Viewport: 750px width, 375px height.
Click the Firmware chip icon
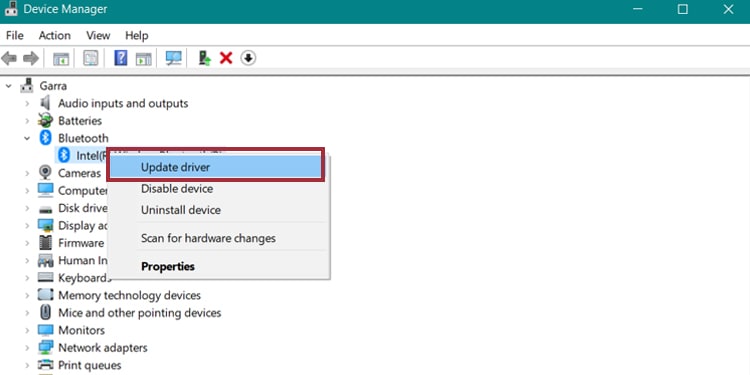(x=45, y=243)
